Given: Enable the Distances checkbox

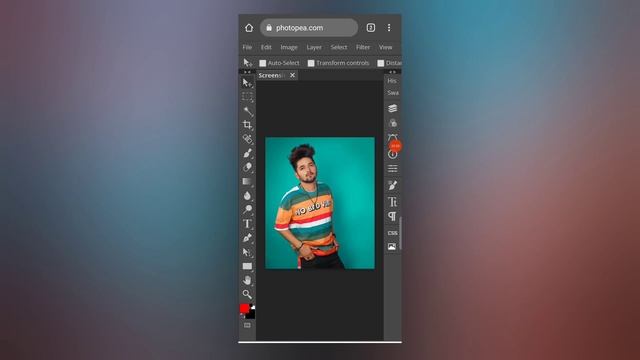Looking at the screenshot, I should click(x=381, y=63).
